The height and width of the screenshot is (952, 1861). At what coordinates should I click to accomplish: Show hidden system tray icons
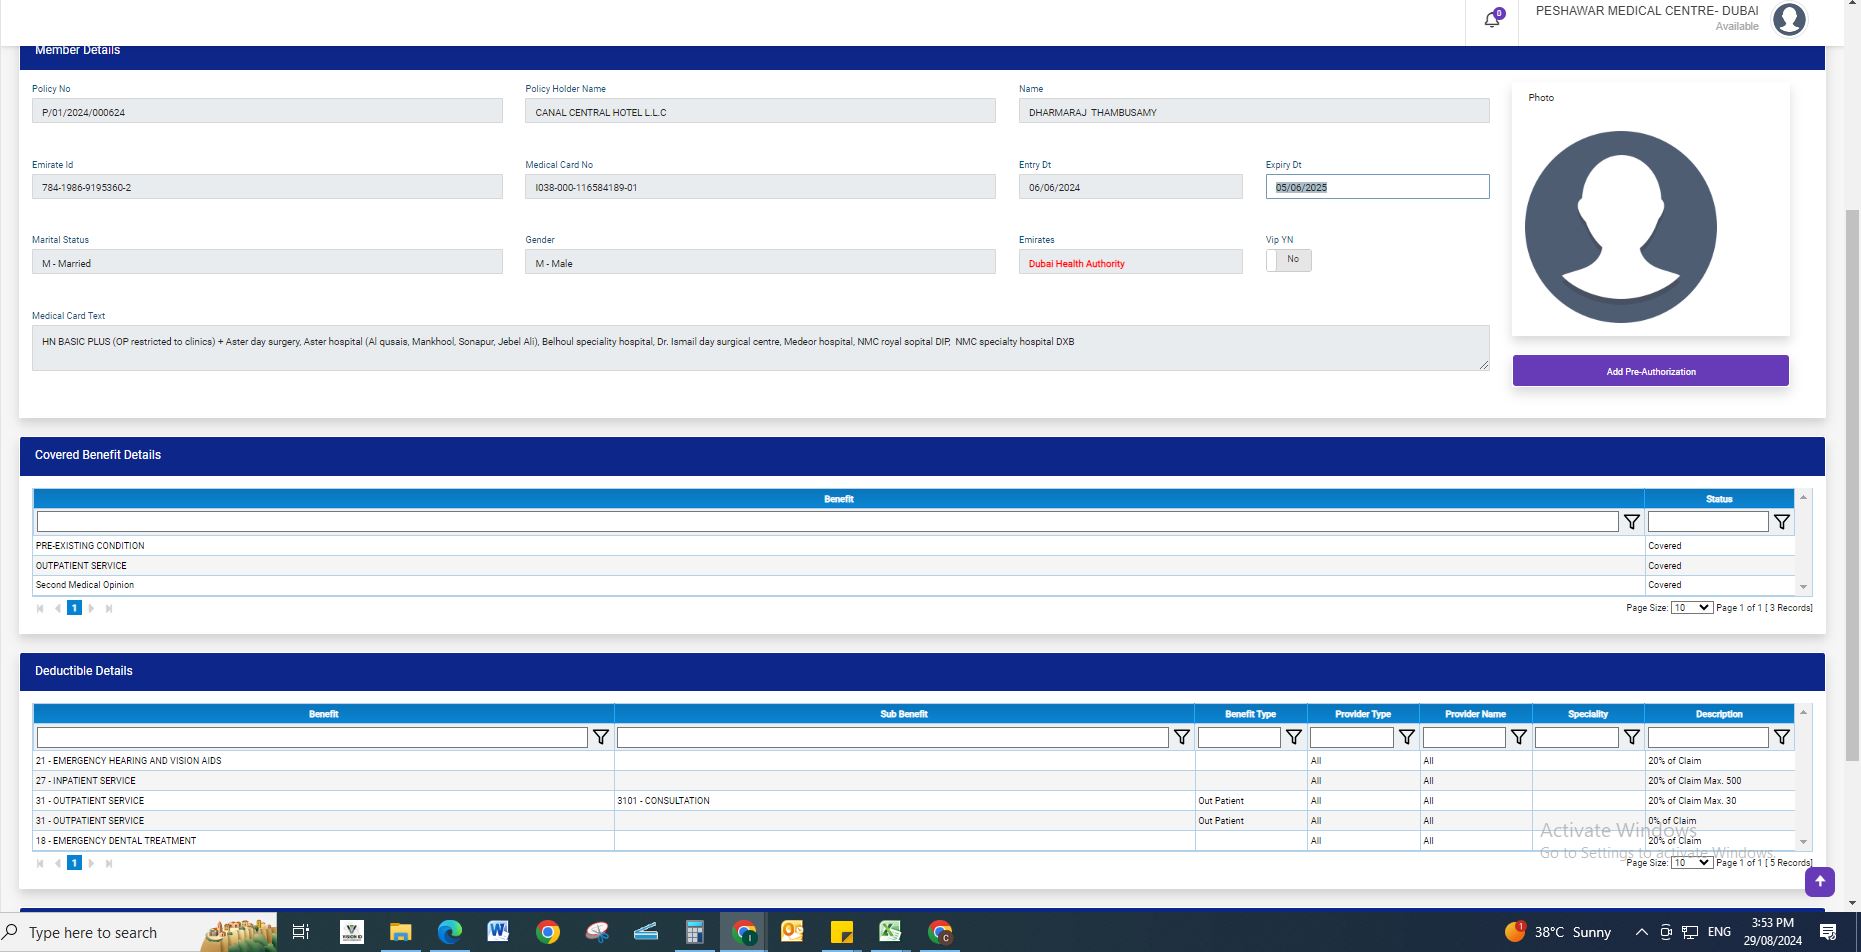1641,932
